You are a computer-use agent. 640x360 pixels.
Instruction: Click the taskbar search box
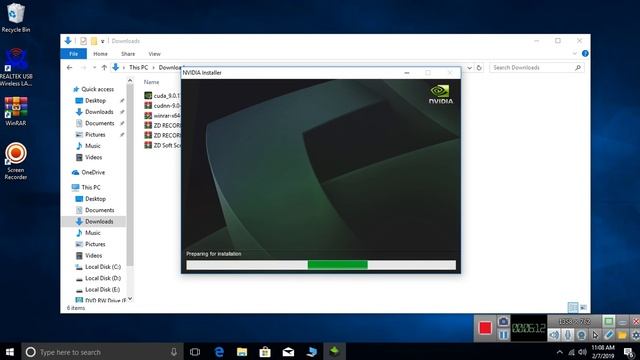(x=102, y=352)
